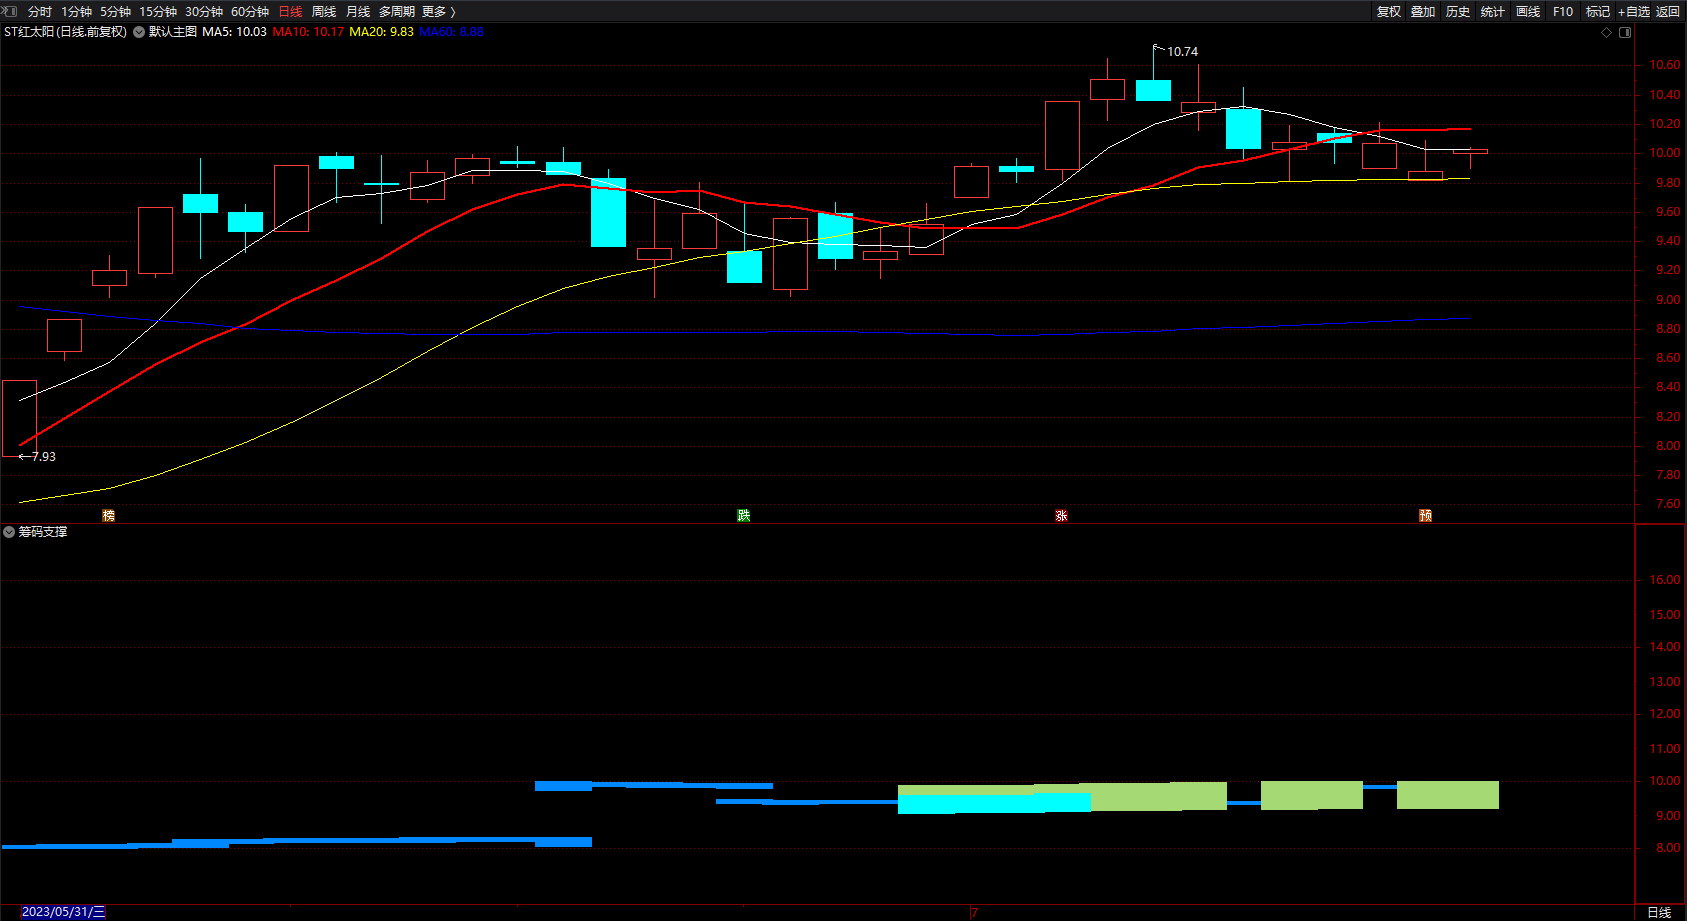Open the 统计 statistics button
The width and height of the screenshot is (1687, 921).
point(1493,12)
